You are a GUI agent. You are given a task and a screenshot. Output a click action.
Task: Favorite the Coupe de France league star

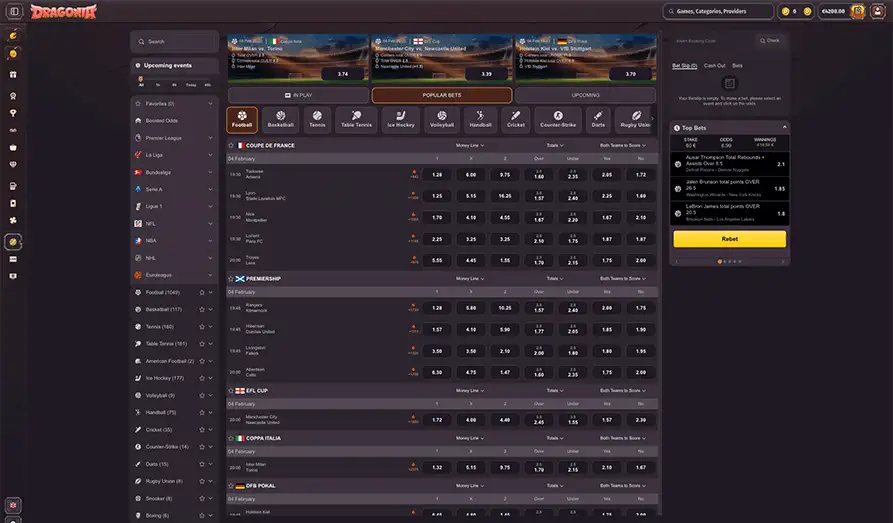pyautogui.click(x=231, y=145)
